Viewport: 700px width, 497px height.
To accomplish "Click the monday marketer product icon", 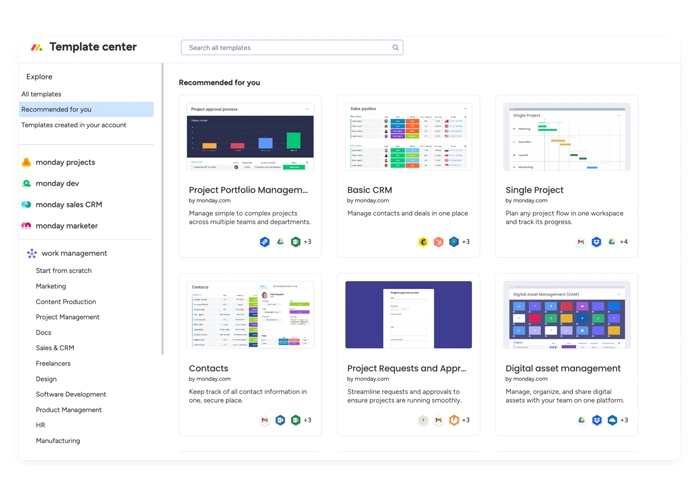I will tap(26, 226).
